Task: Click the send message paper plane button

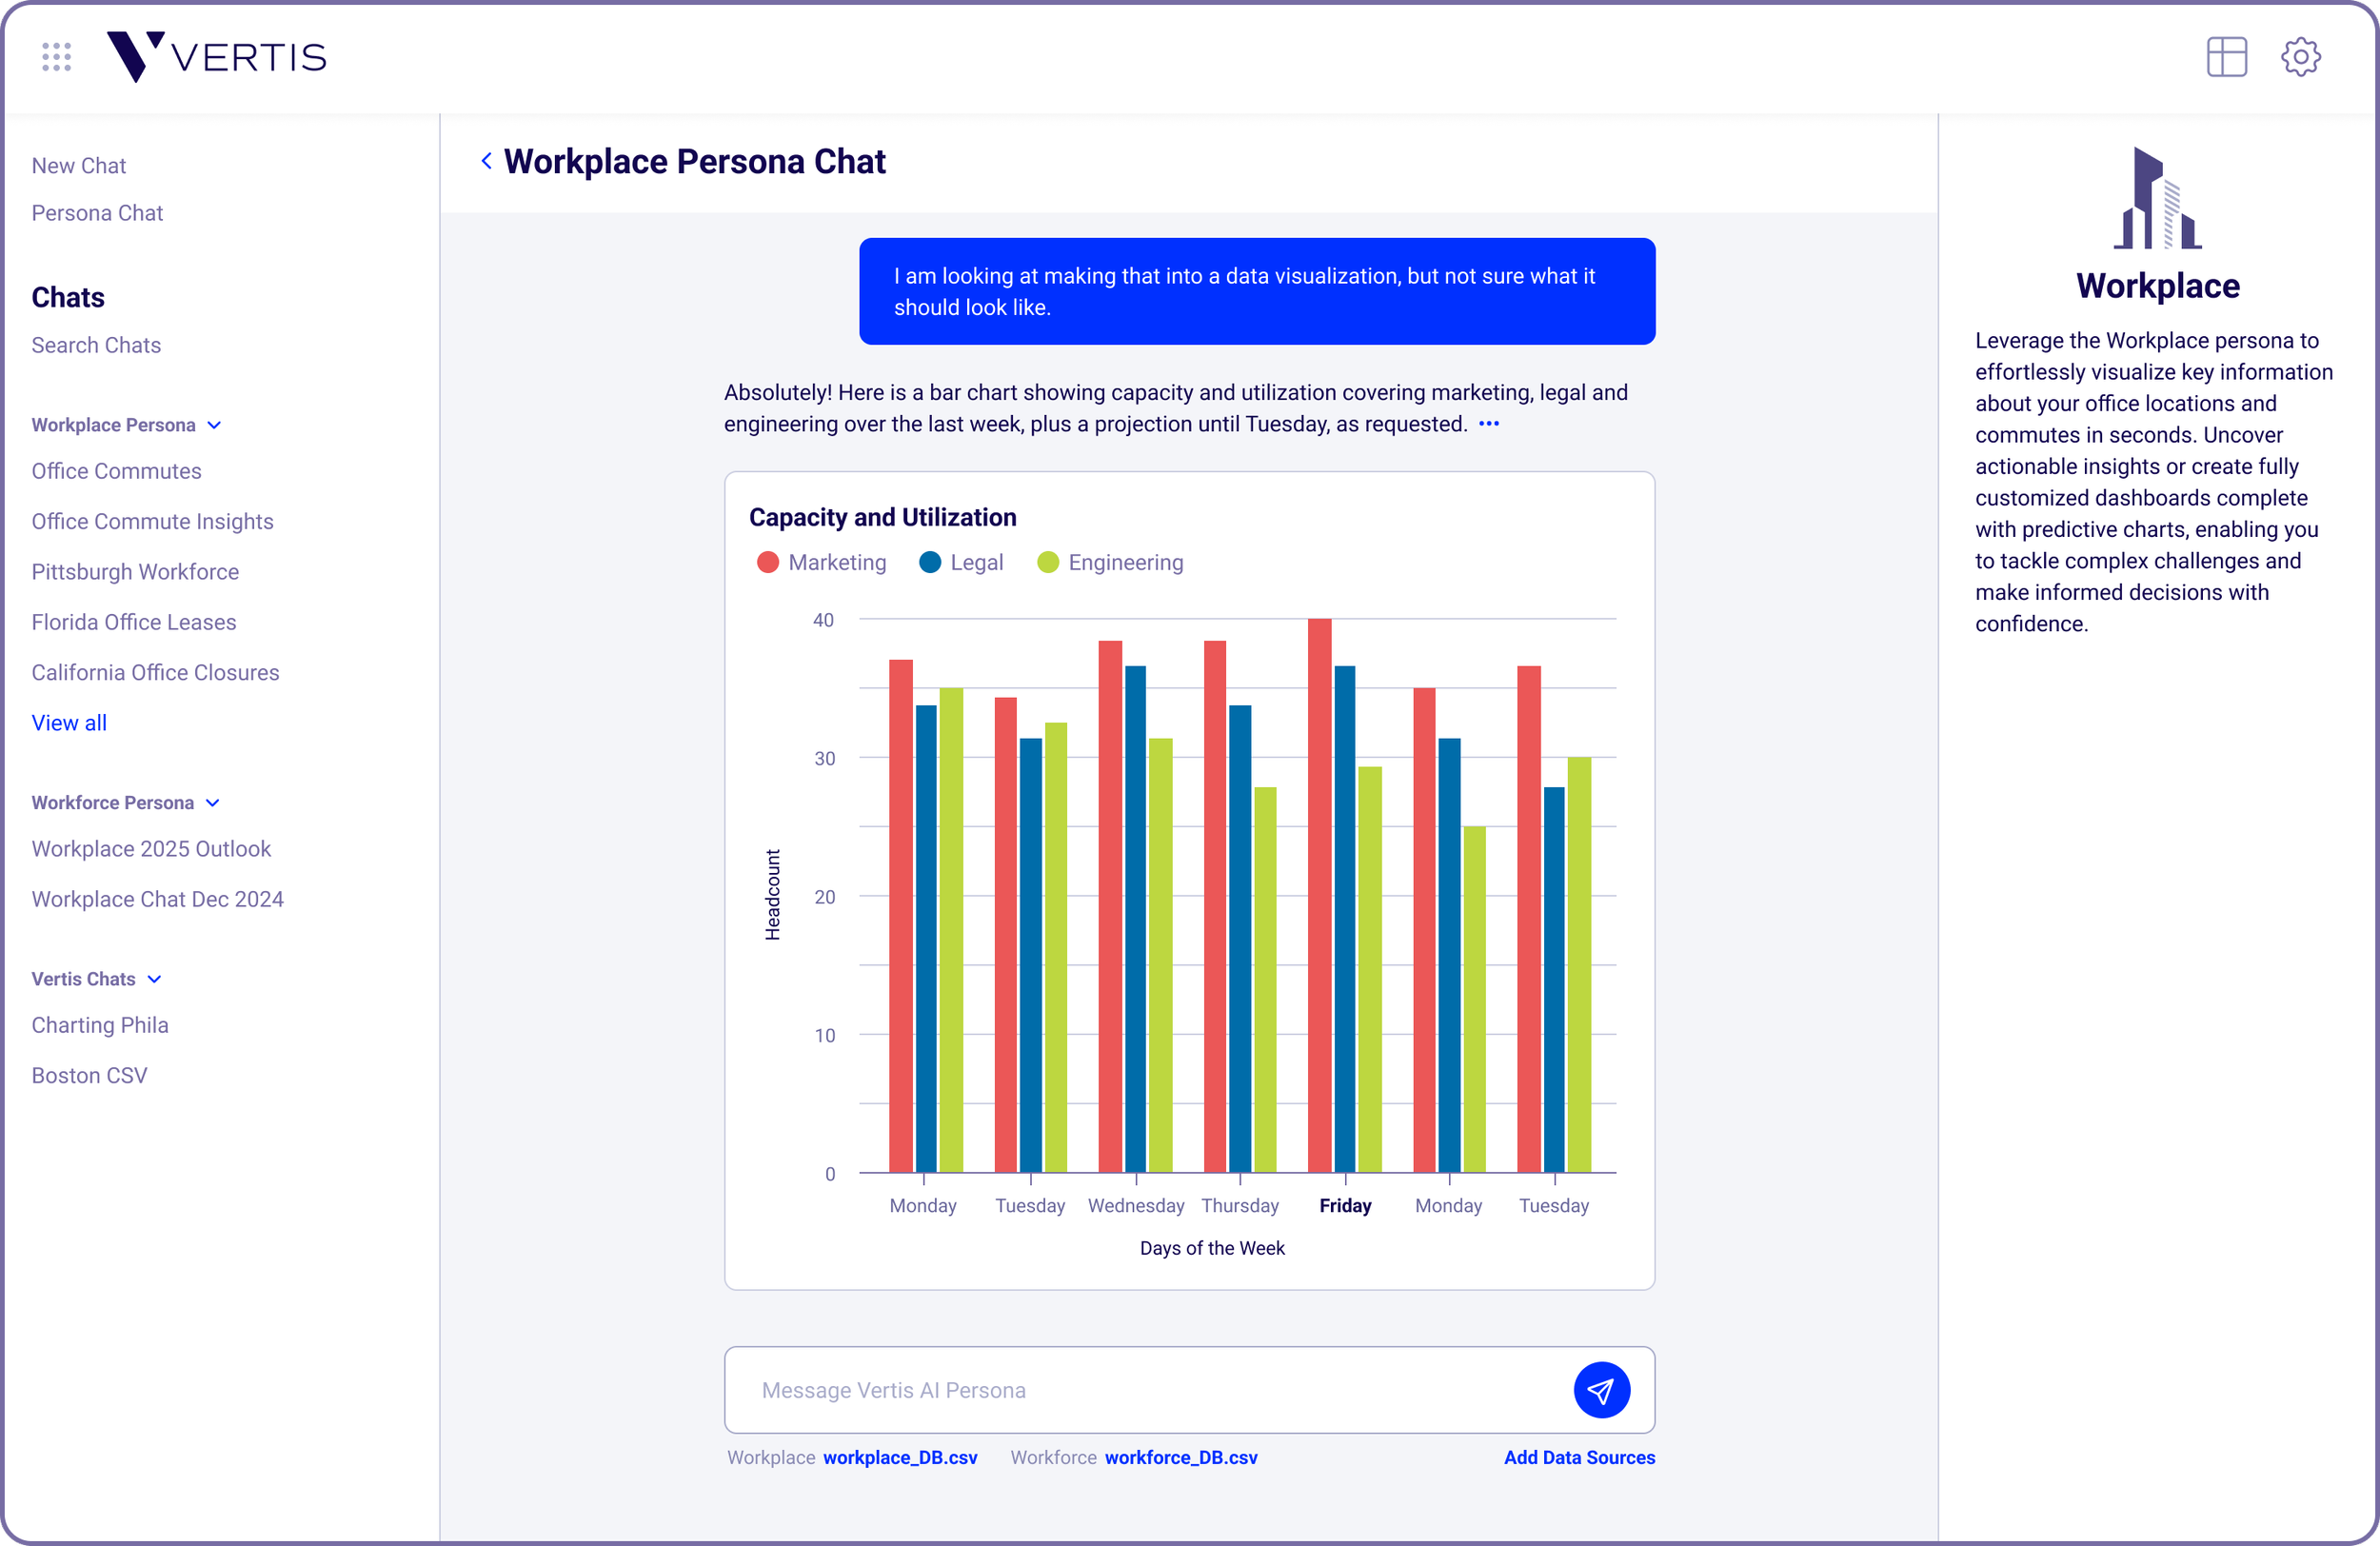Action: pos(1601,1390)
